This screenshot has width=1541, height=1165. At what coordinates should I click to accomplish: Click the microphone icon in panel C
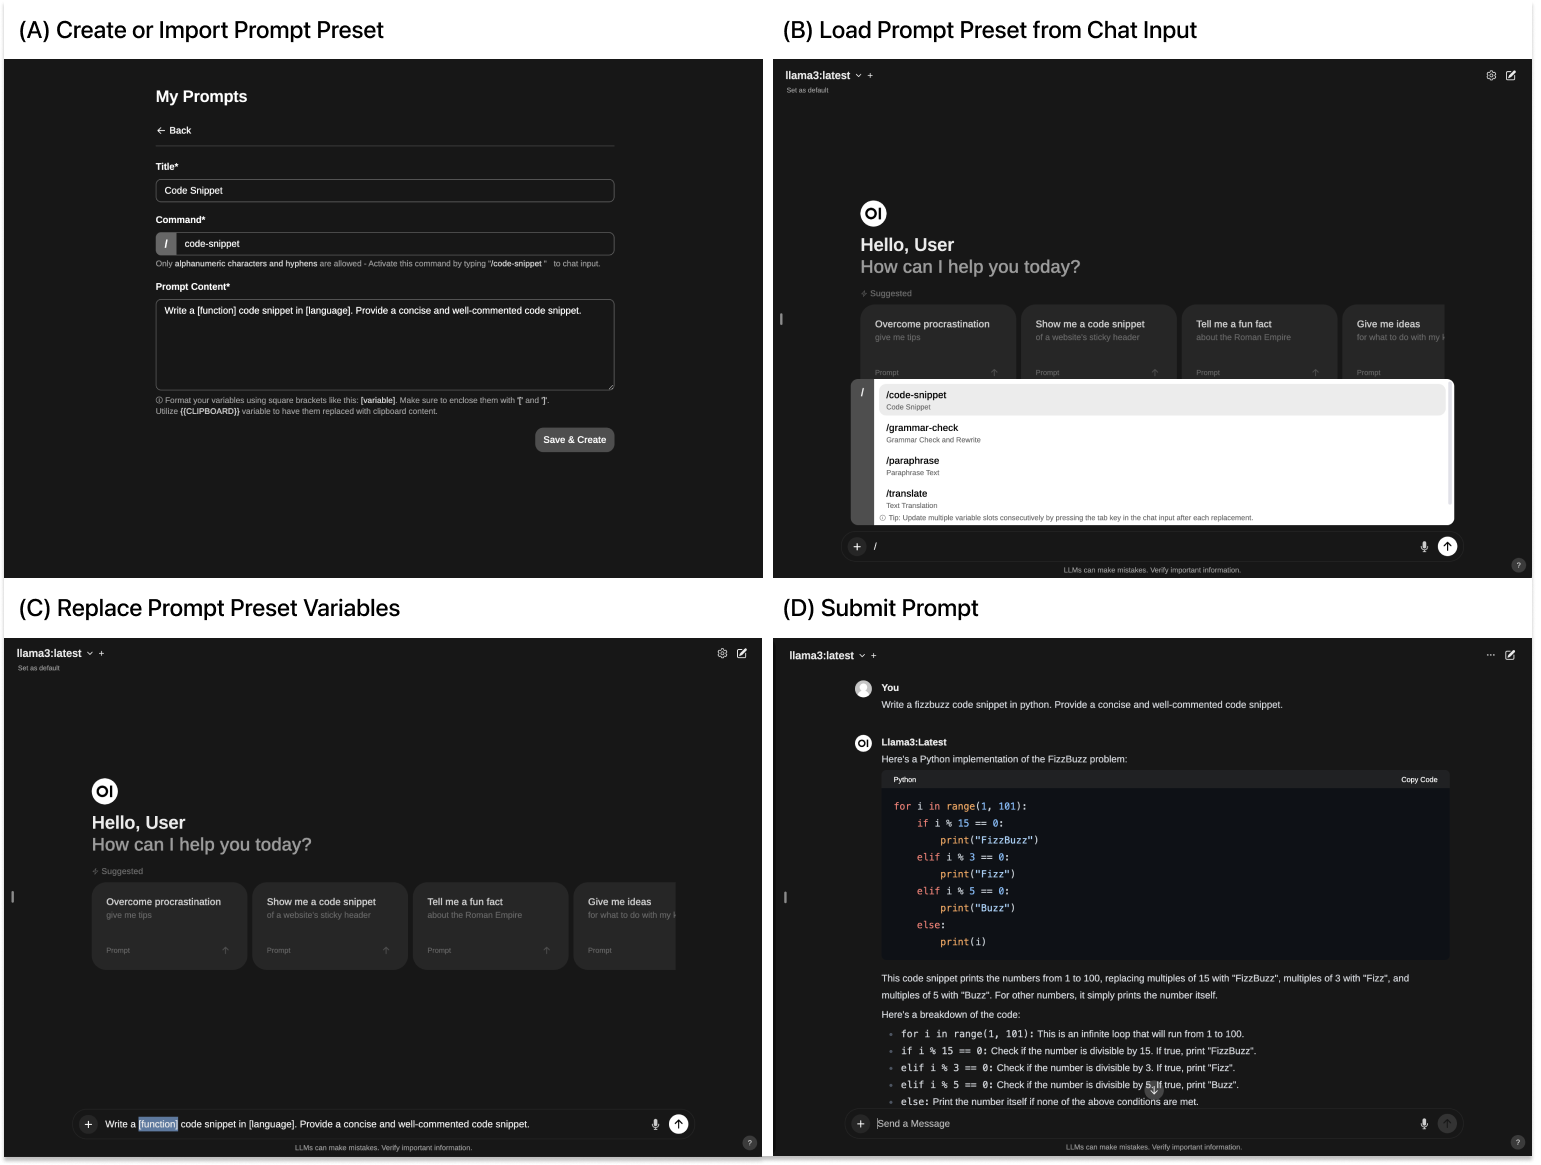point(655,1125)
